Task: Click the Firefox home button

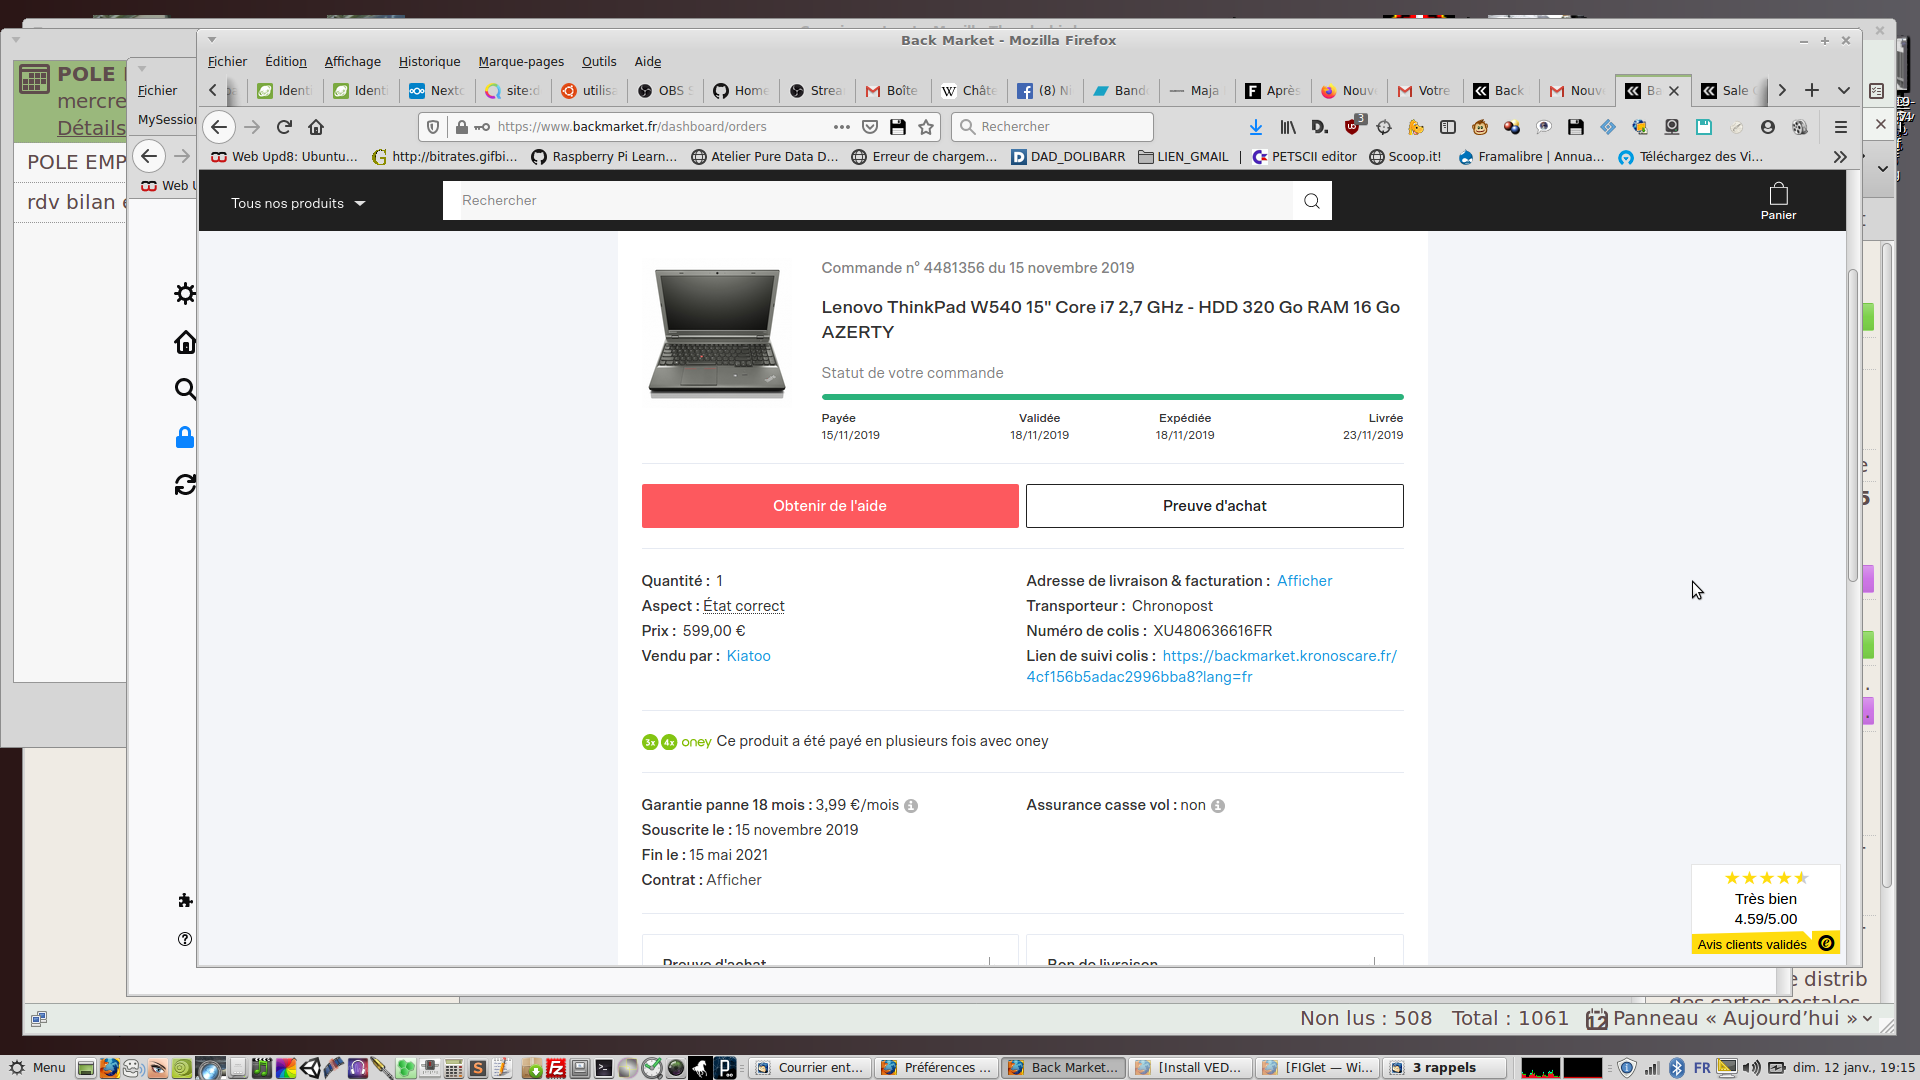Action: (x=316, y=127)
